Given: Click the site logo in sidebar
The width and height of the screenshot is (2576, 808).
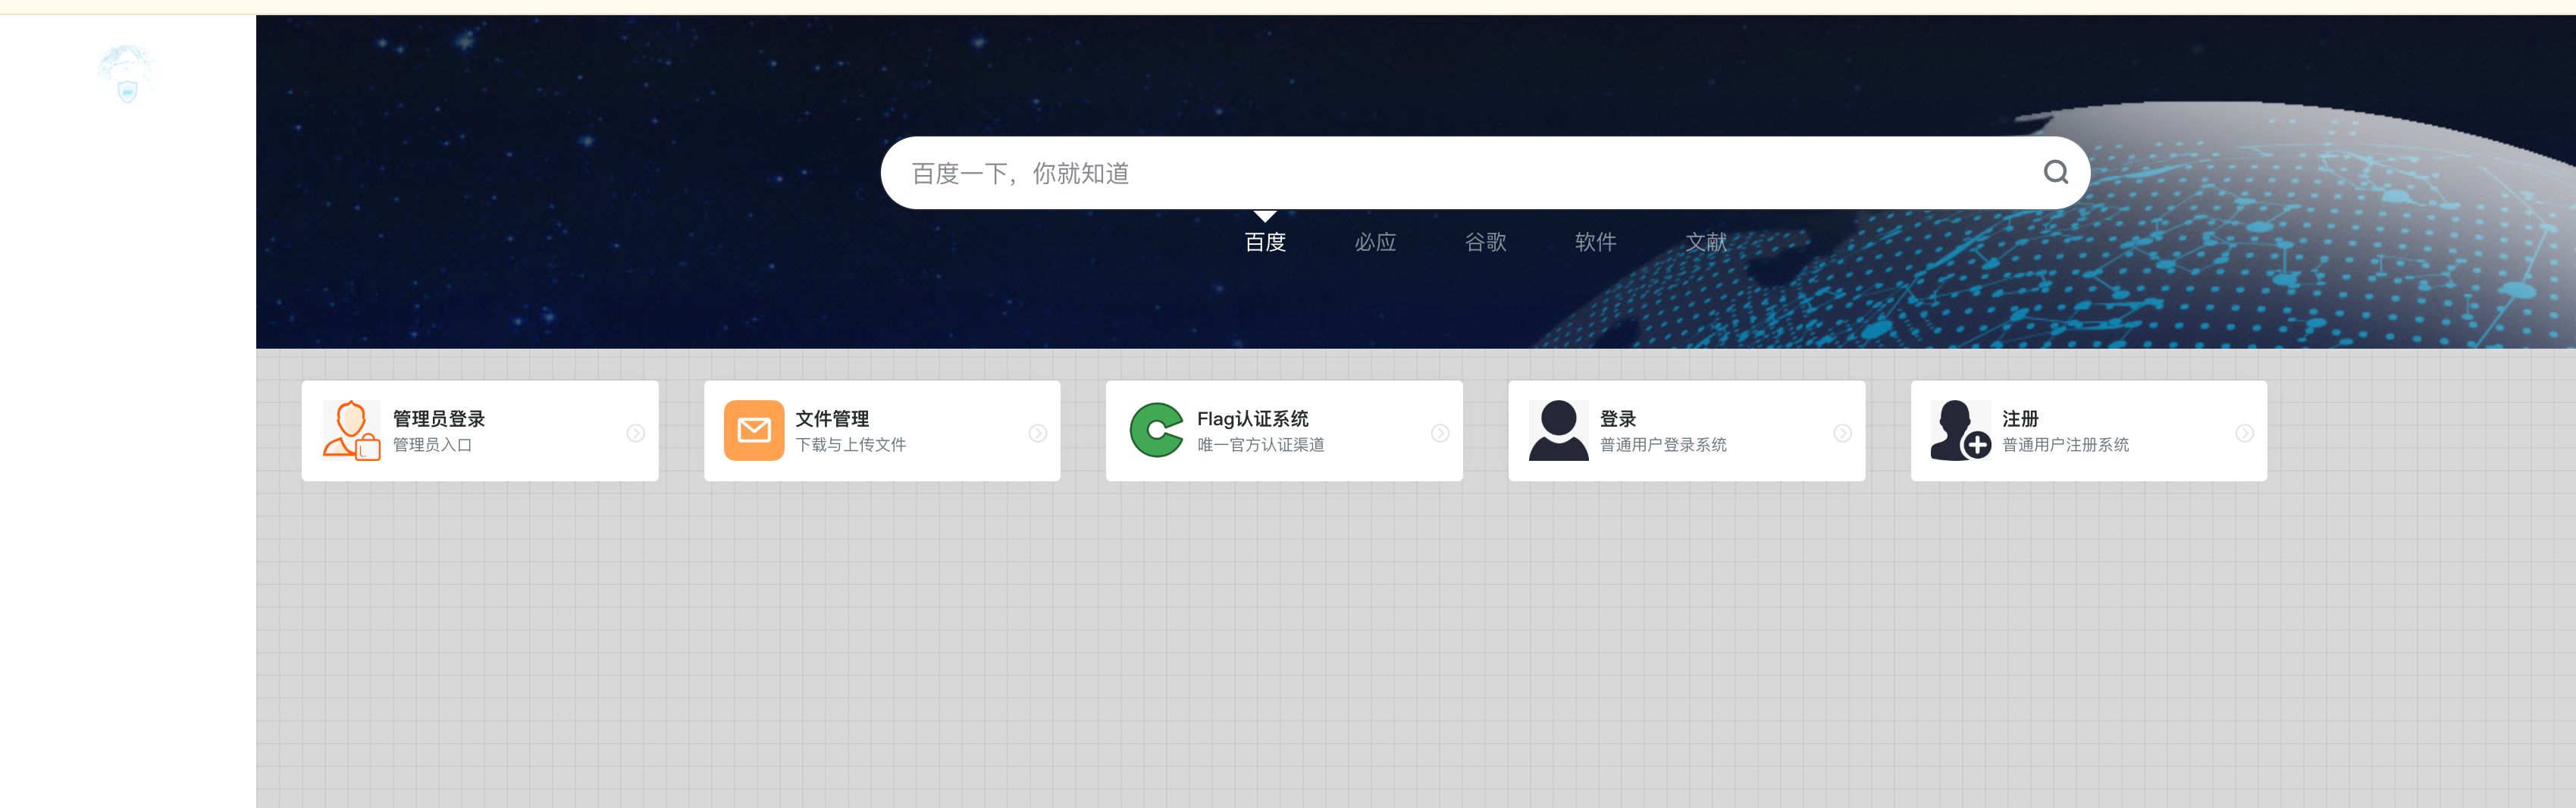Looking at the screenshot, I should 127,73.
